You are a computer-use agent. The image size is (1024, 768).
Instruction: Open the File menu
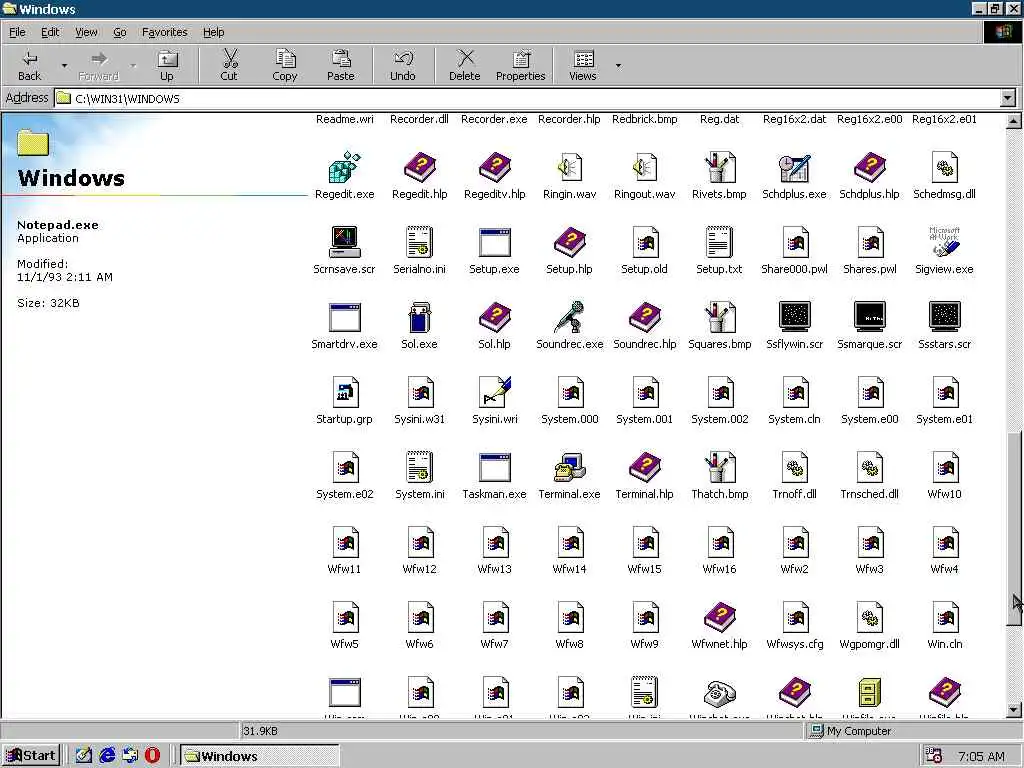pyautogui.click(x=17, y=32)
